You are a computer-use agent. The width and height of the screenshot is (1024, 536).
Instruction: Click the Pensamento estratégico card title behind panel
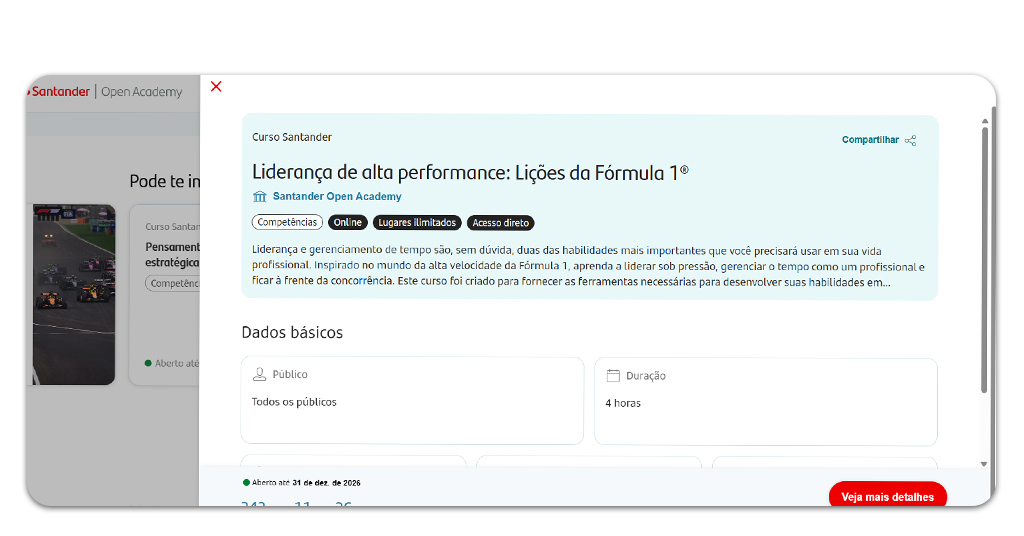[172, 255]
